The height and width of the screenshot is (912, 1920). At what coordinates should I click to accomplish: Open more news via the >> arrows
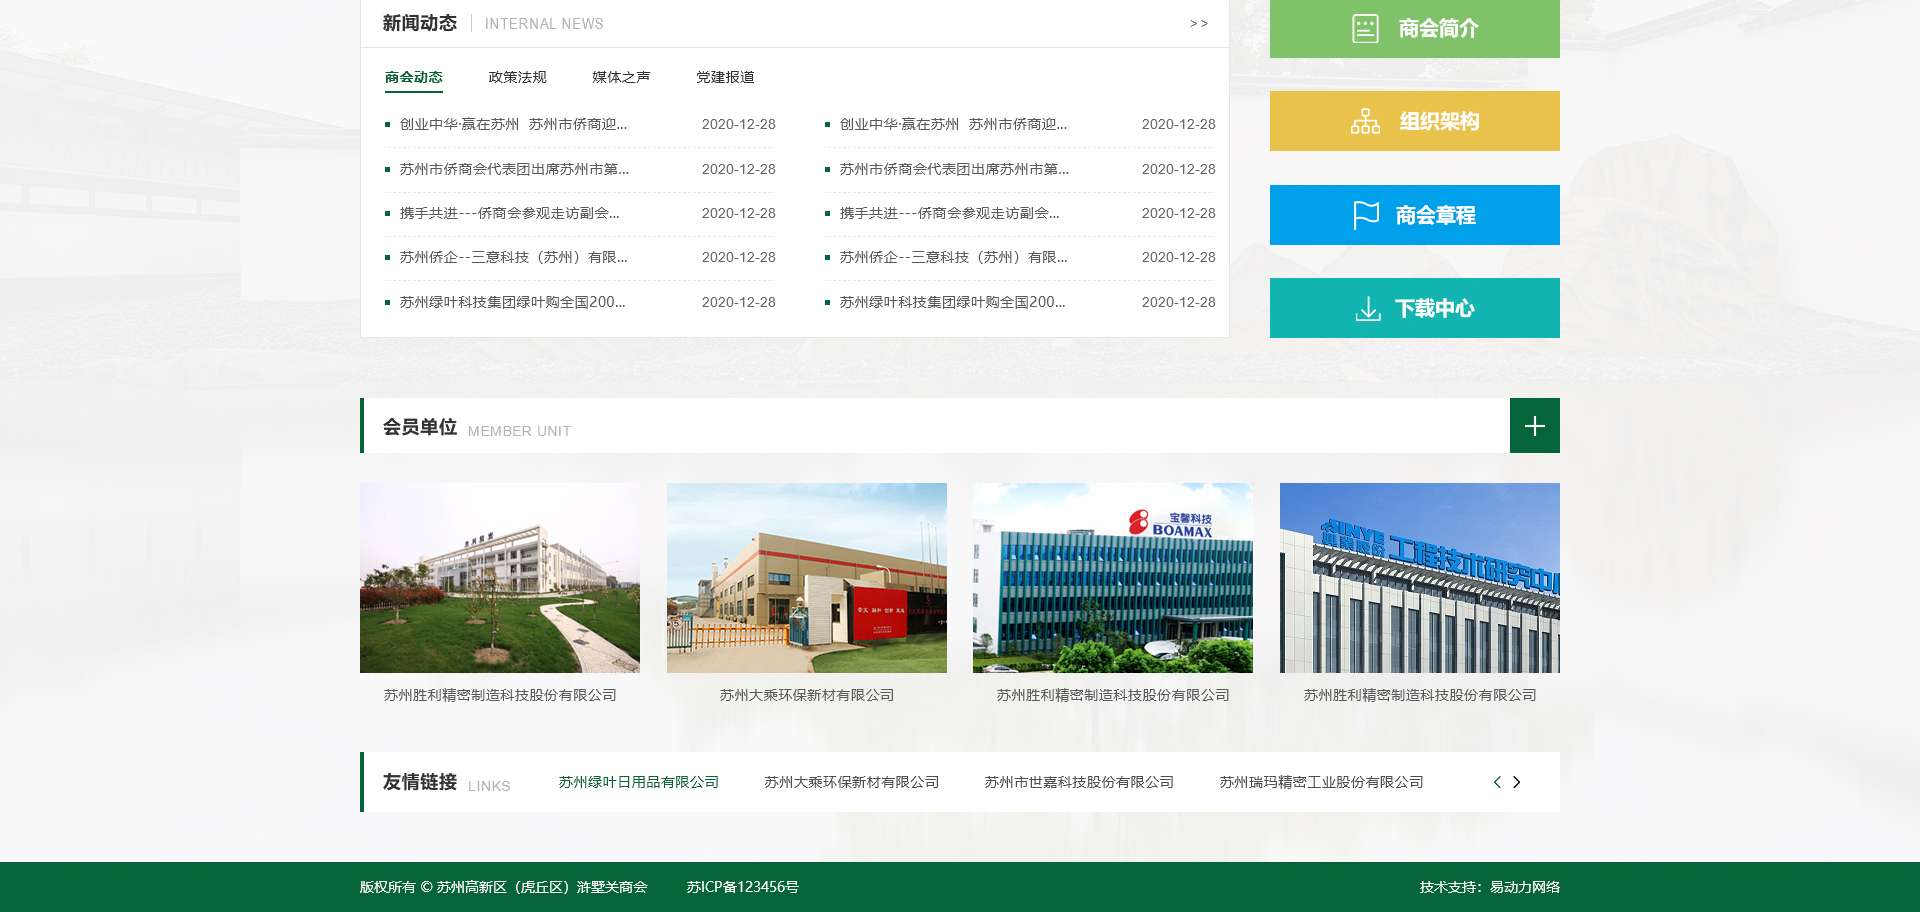pyautogui.click(x=1198, y=24)
